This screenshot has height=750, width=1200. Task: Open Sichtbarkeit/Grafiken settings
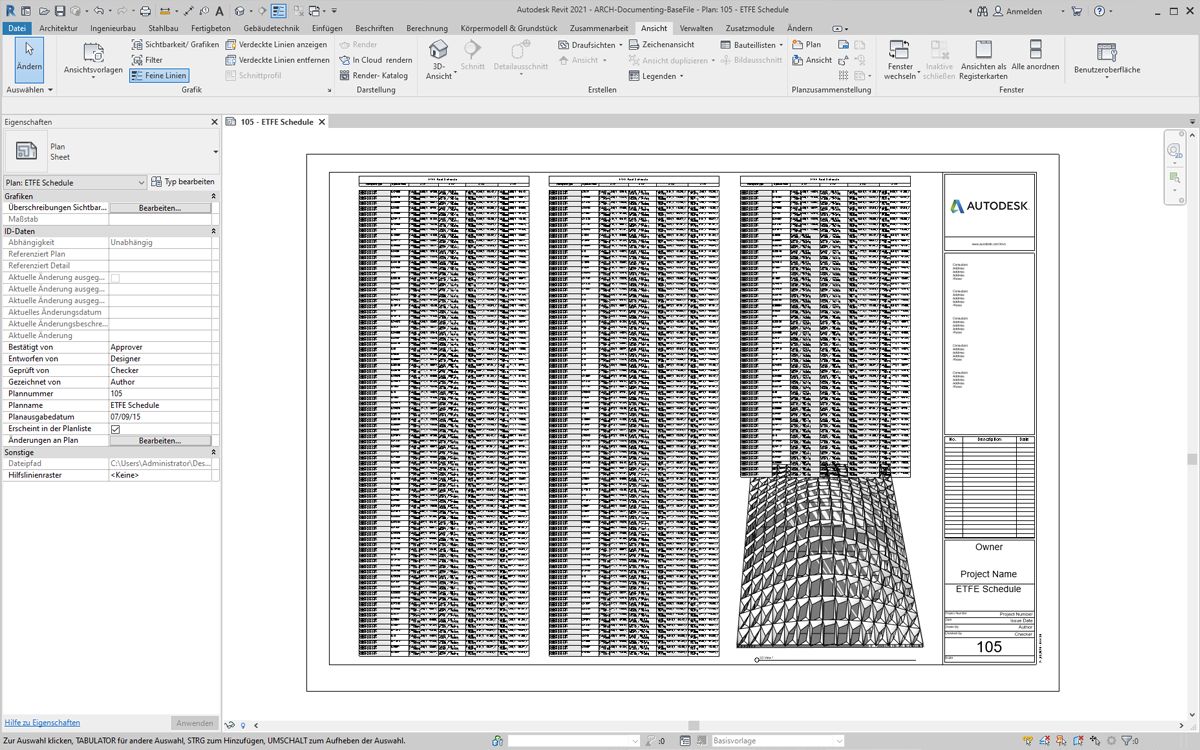coord(175,45)
